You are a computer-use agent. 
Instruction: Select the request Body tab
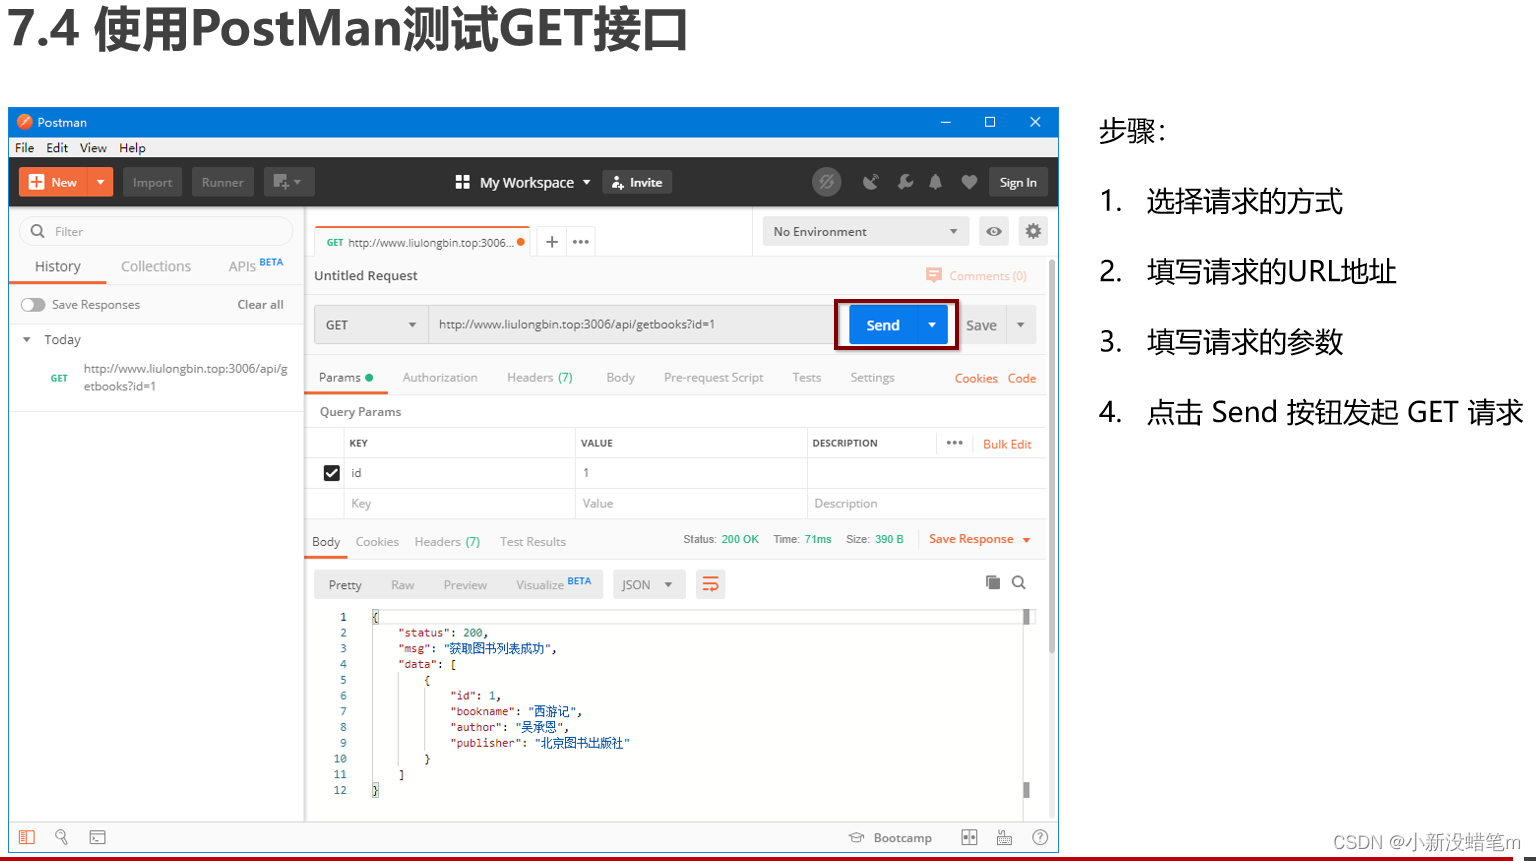[620, 378]
